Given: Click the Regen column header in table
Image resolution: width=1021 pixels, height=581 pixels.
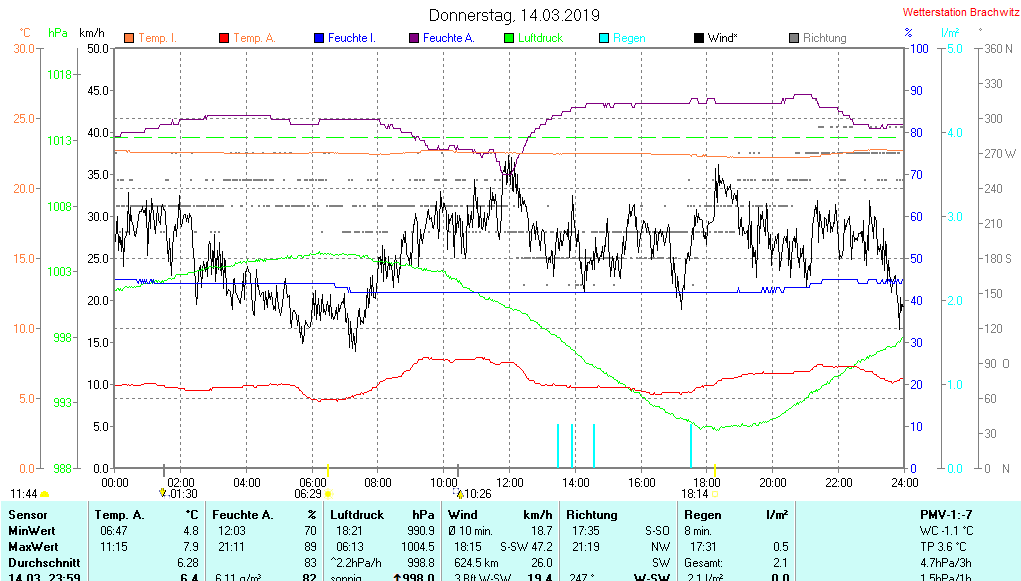Looking at the screenshot, I should click(x=703, y=514).
